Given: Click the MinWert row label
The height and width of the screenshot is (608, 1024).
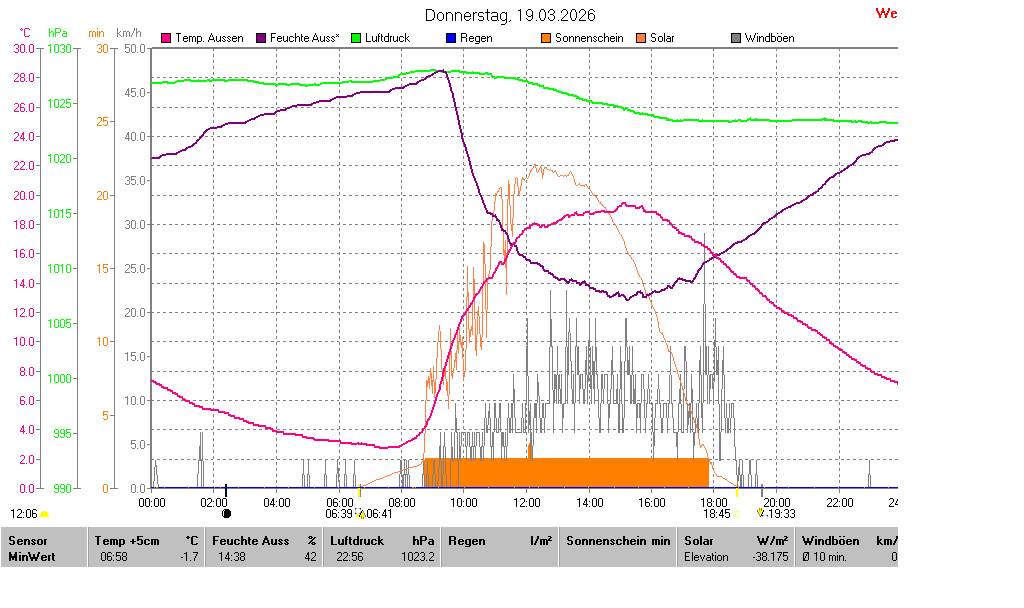Looking at the screenshot, I should point(32,557).
